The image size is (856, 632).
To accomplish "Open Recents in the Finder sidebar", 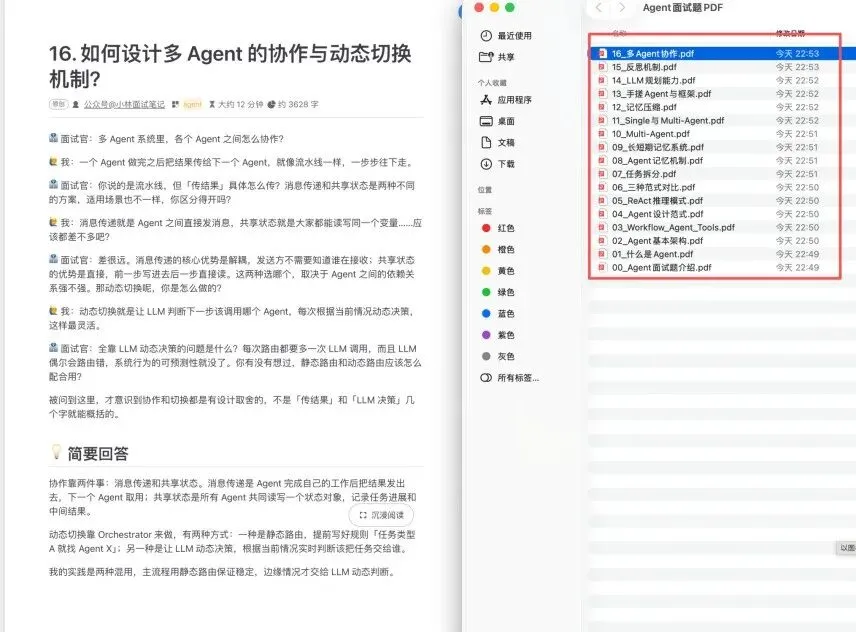I will click(x=506, y=35).
